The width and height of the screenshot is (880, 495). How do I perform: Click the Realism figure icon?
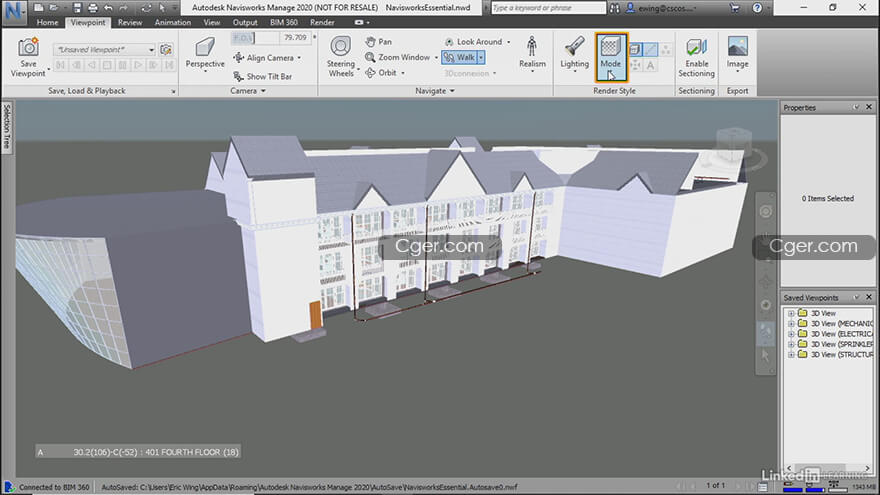pyautogui.click(x=531, y=47)
